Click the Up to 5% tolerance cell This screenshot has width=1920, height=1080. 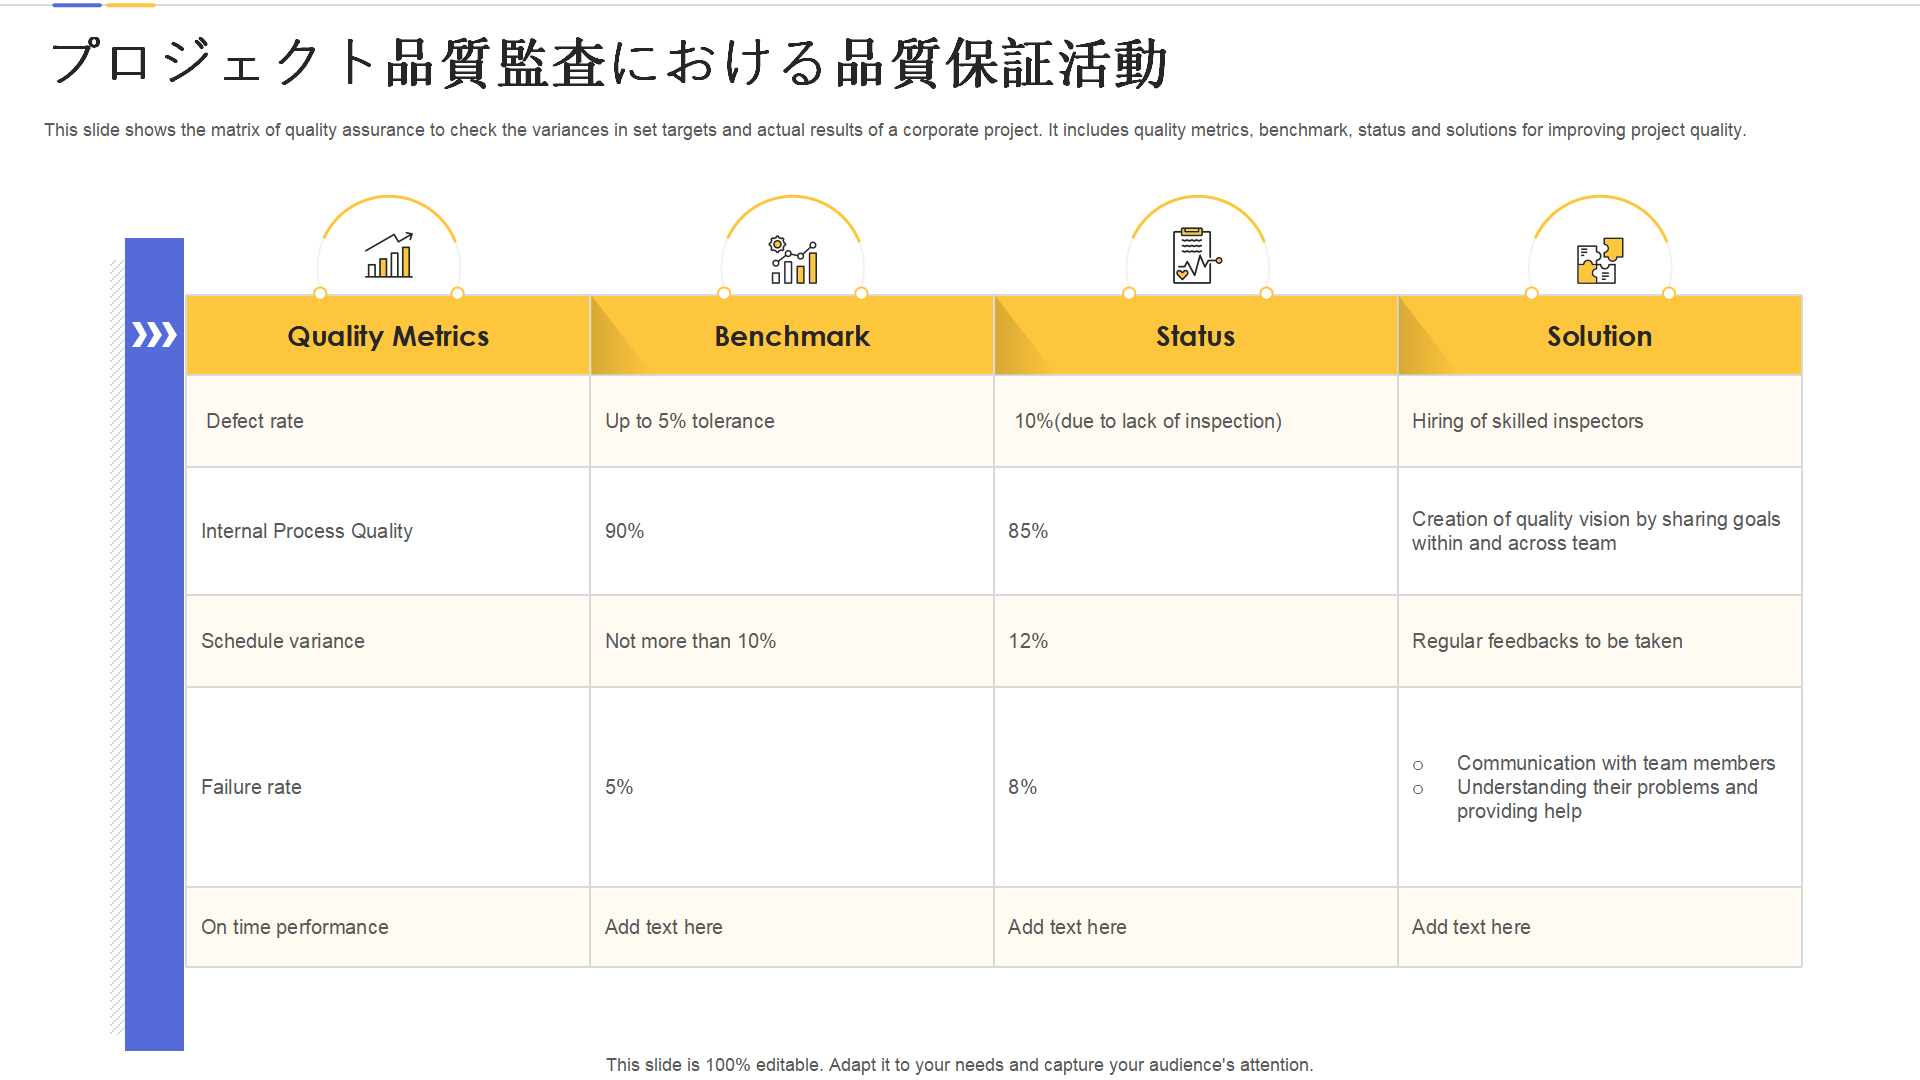[792, 421]
